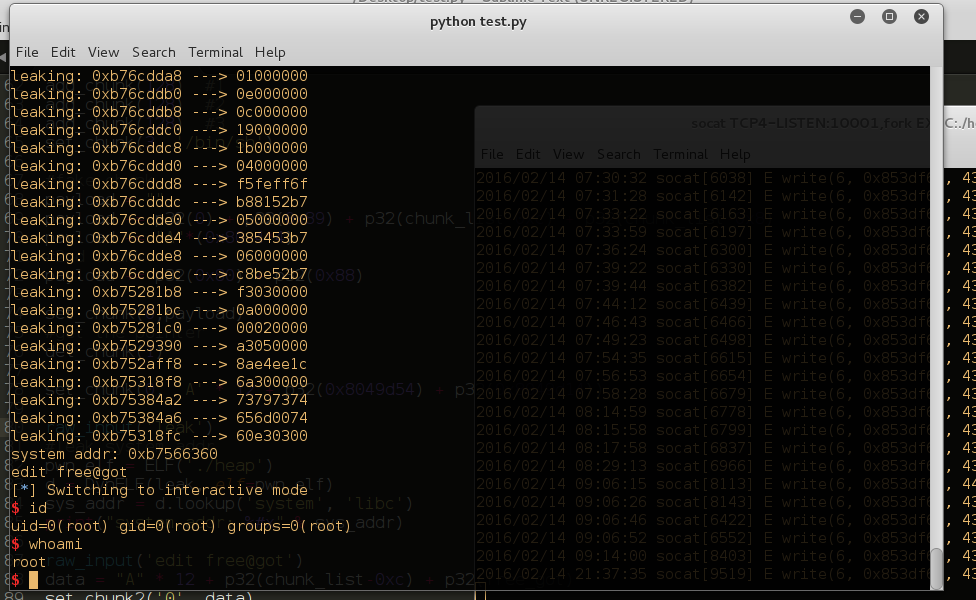Click the 'uid=0(root) gid=0(root)' output line
The width and height of the screenshot is (976, 600).
point(181,527)
